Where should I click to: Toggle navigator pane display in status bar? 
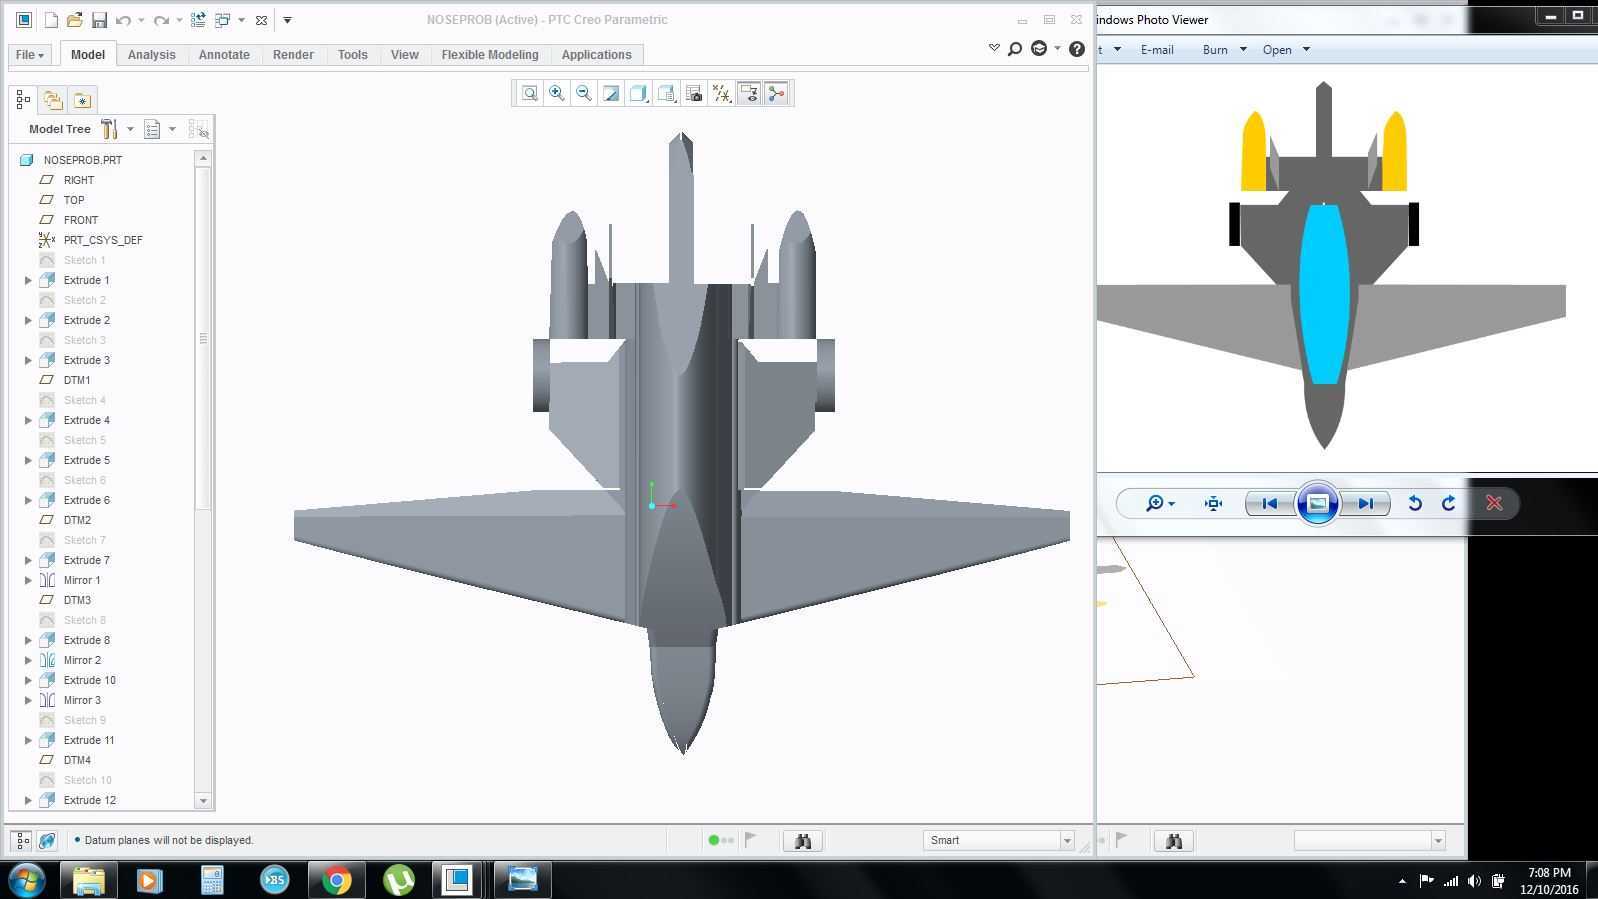[22, 841]
